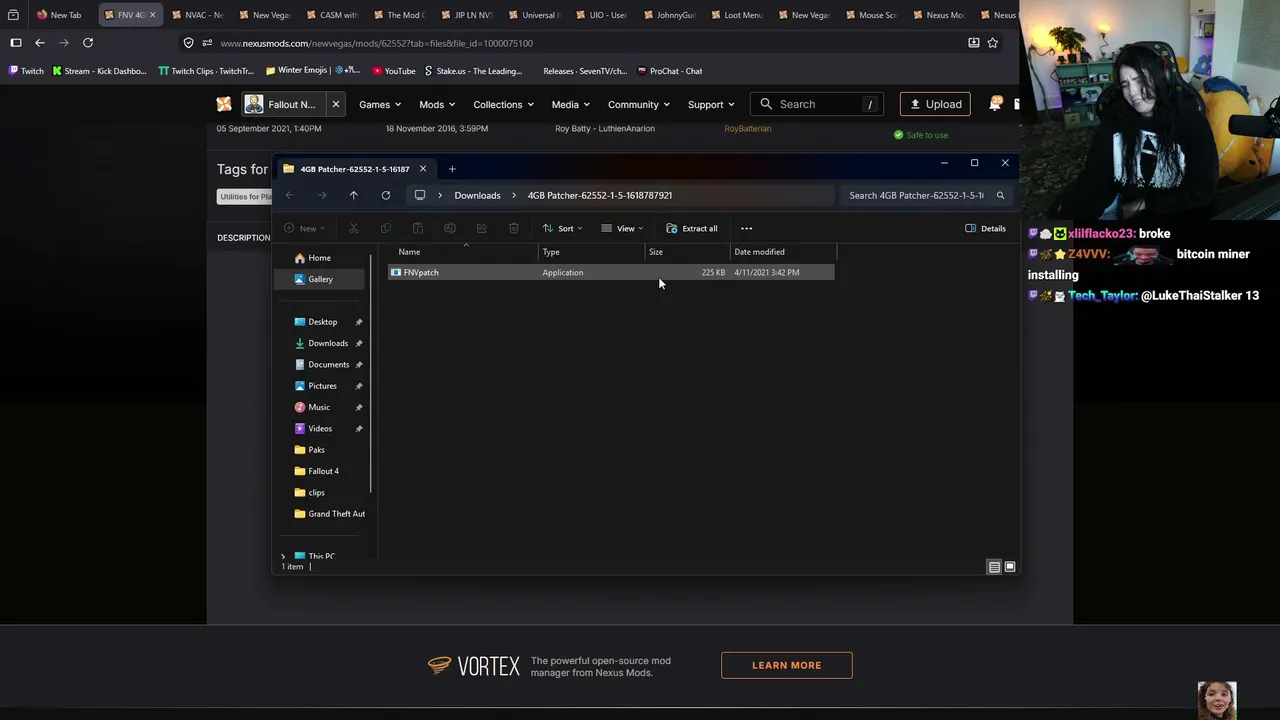The width and height of the screenshot is (1280, 720).
Task: Click the Vortex LEARN MORE button
Action: coord(787,665)
